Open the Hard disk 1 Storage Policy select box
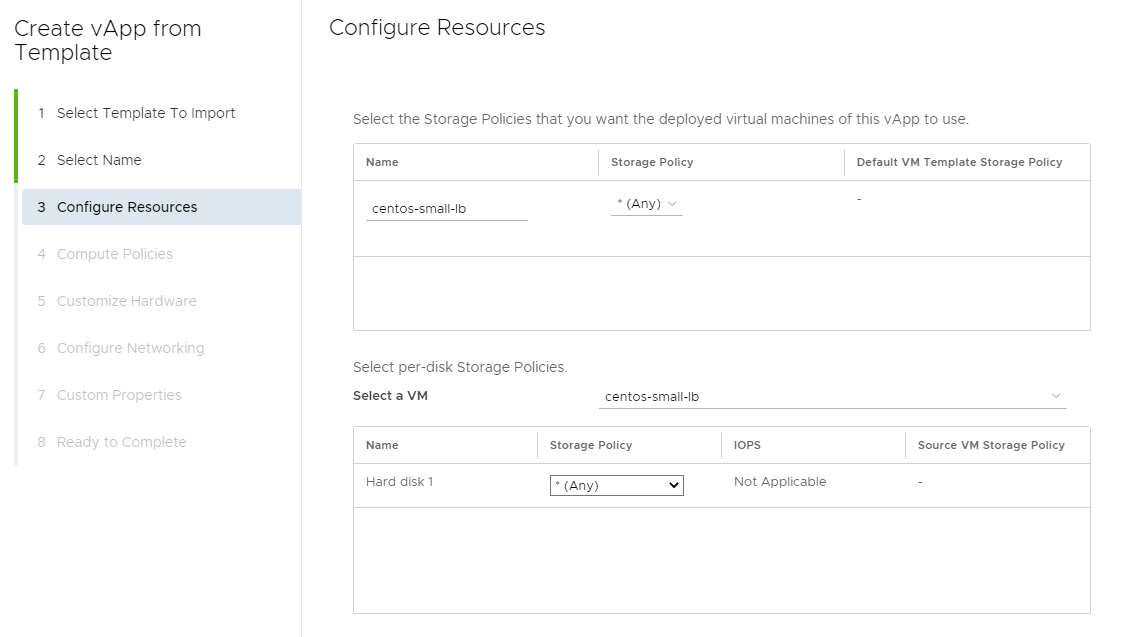Screen dimensions: 1131x637 tap(616, 486)
